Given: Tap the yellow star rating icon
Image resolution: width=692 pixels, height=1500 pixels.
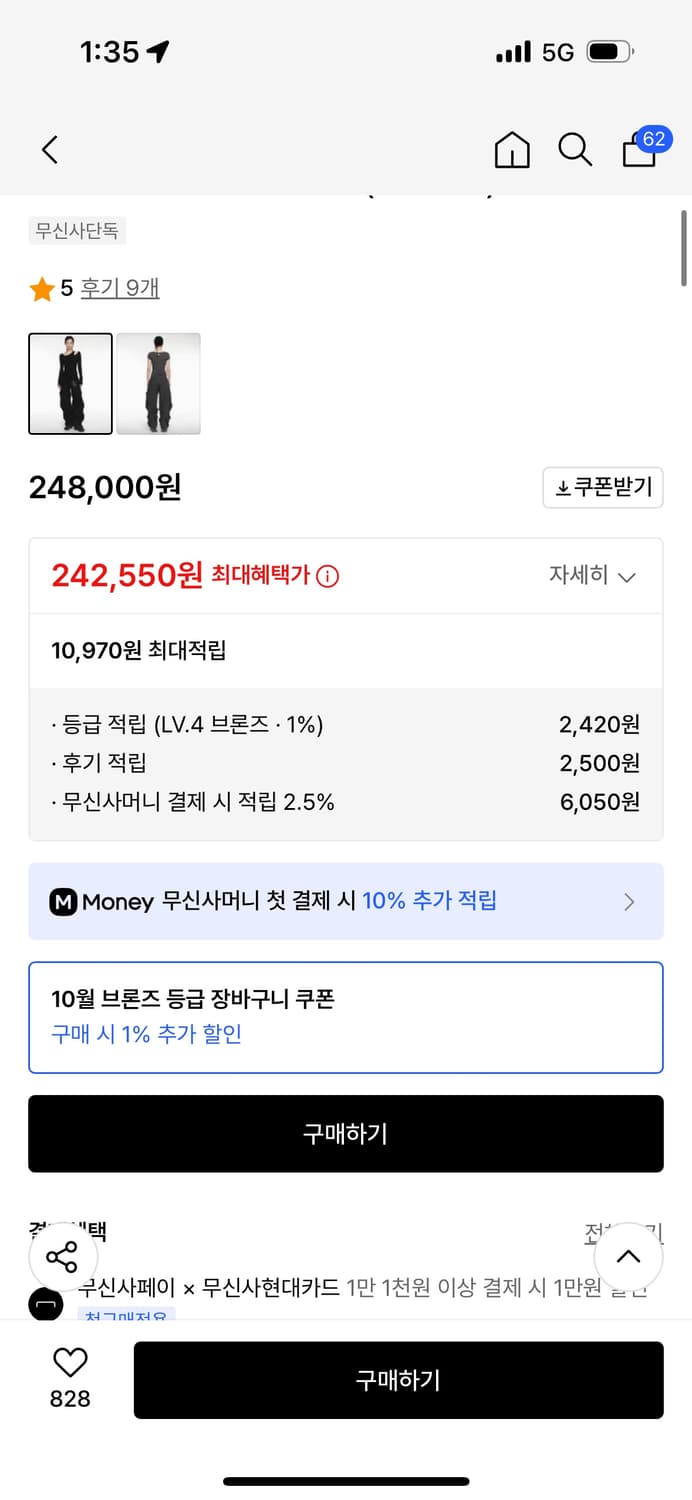Looking at the screenshot, I should pos(42,289).
